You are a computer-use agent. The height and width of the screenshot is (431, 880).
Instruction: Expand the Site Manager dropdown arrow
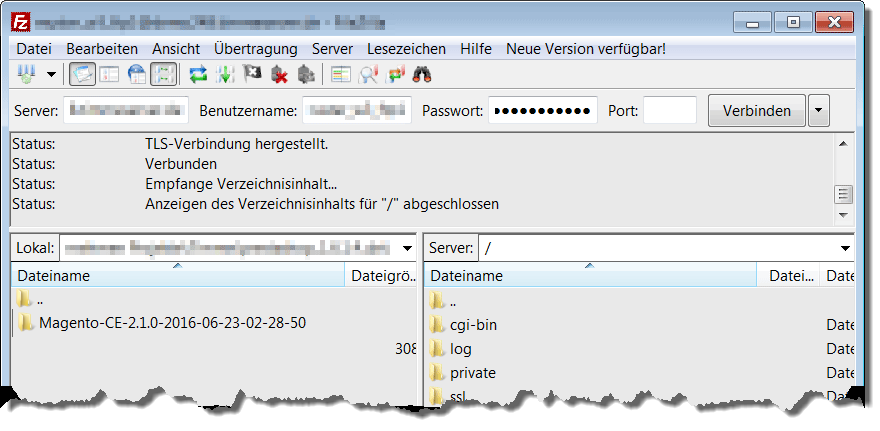51,75
